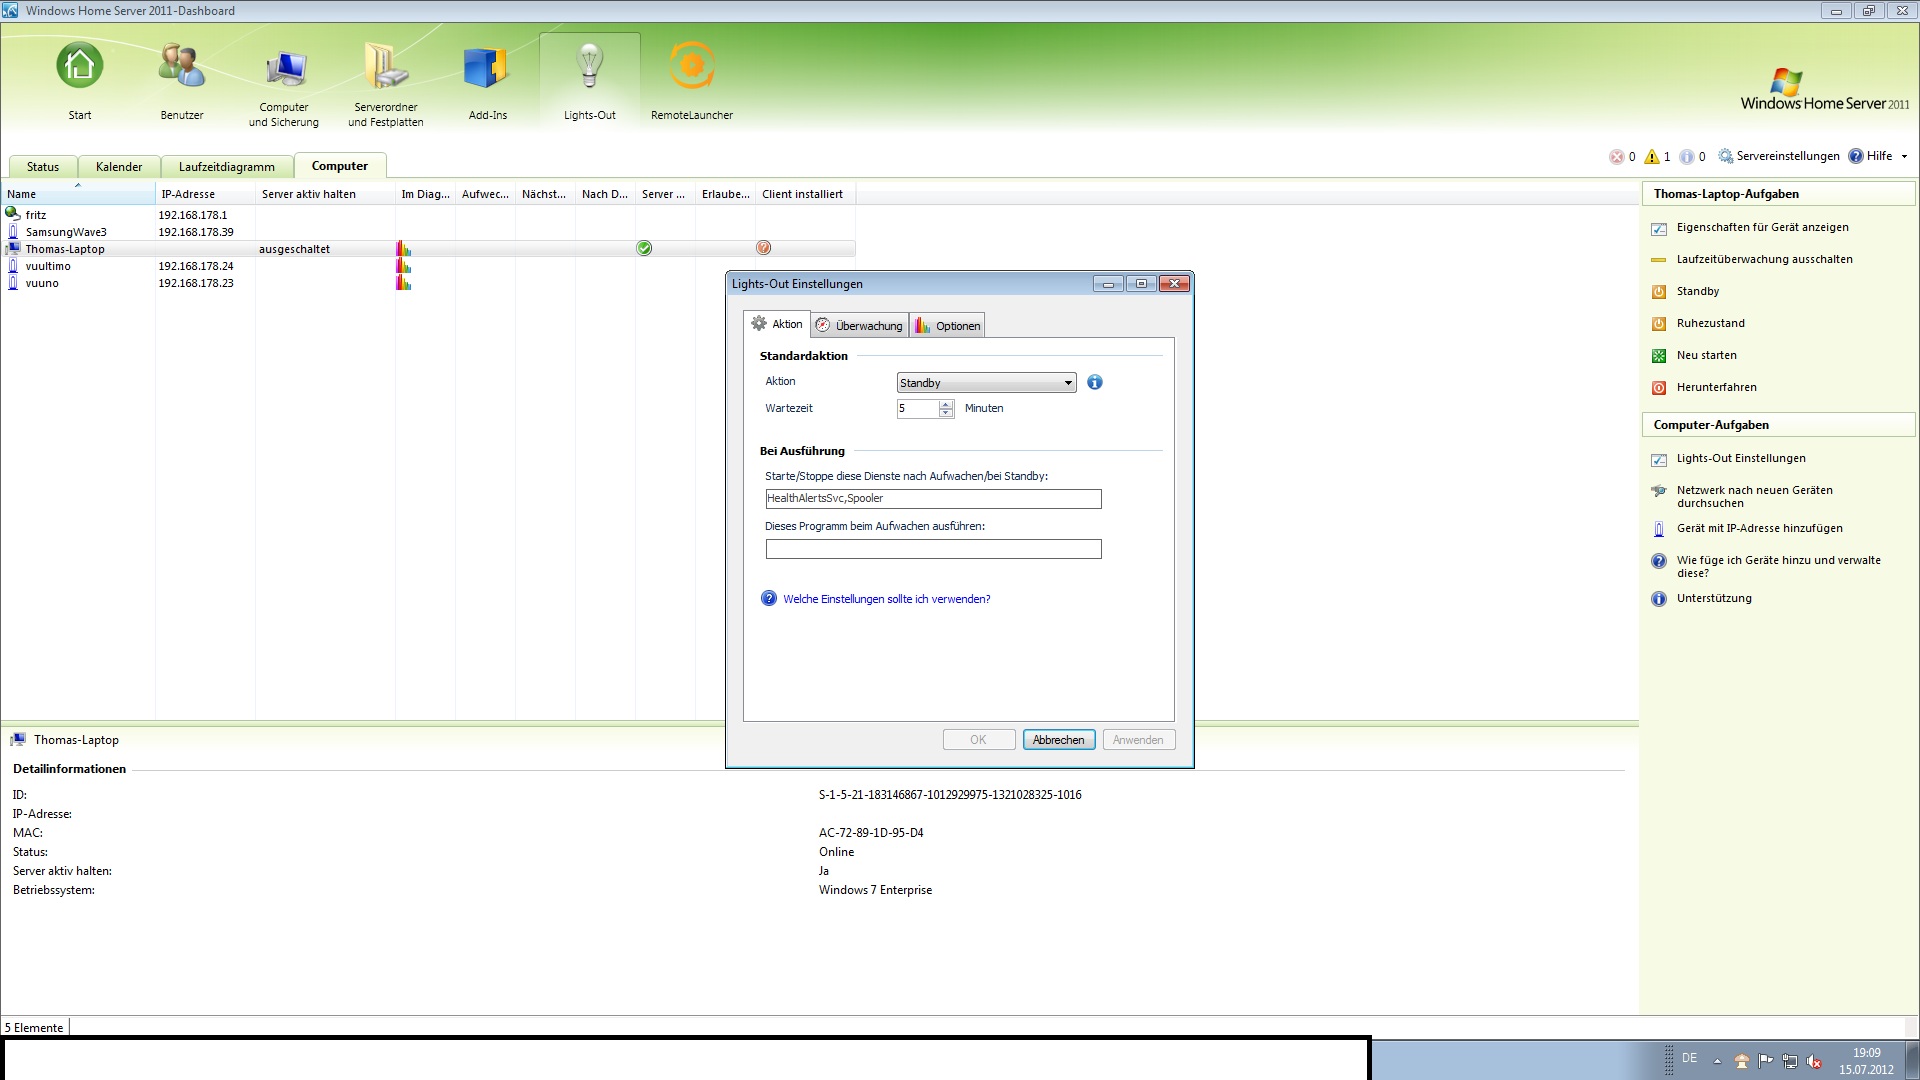
Task: Switch to the Überwachung tab
Action: (859, 326)
